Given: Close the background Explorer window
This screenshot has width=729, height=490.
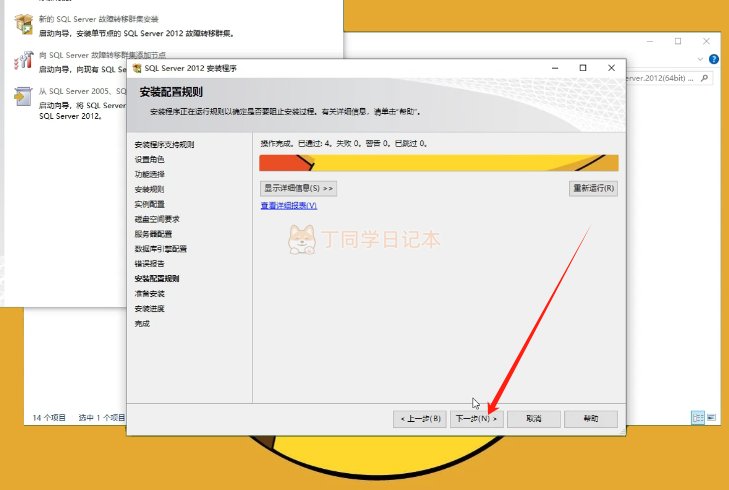Looking at the screenshot, I should point(706,41).
